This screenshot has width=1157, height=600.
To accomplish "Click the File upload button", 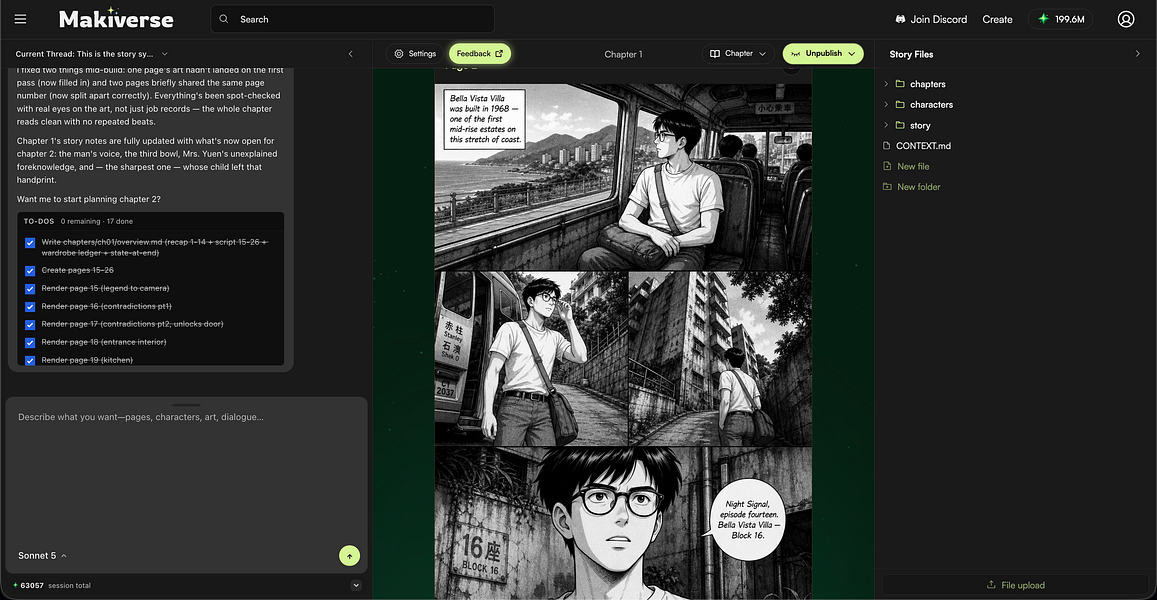I will [x=1015, y=585].
